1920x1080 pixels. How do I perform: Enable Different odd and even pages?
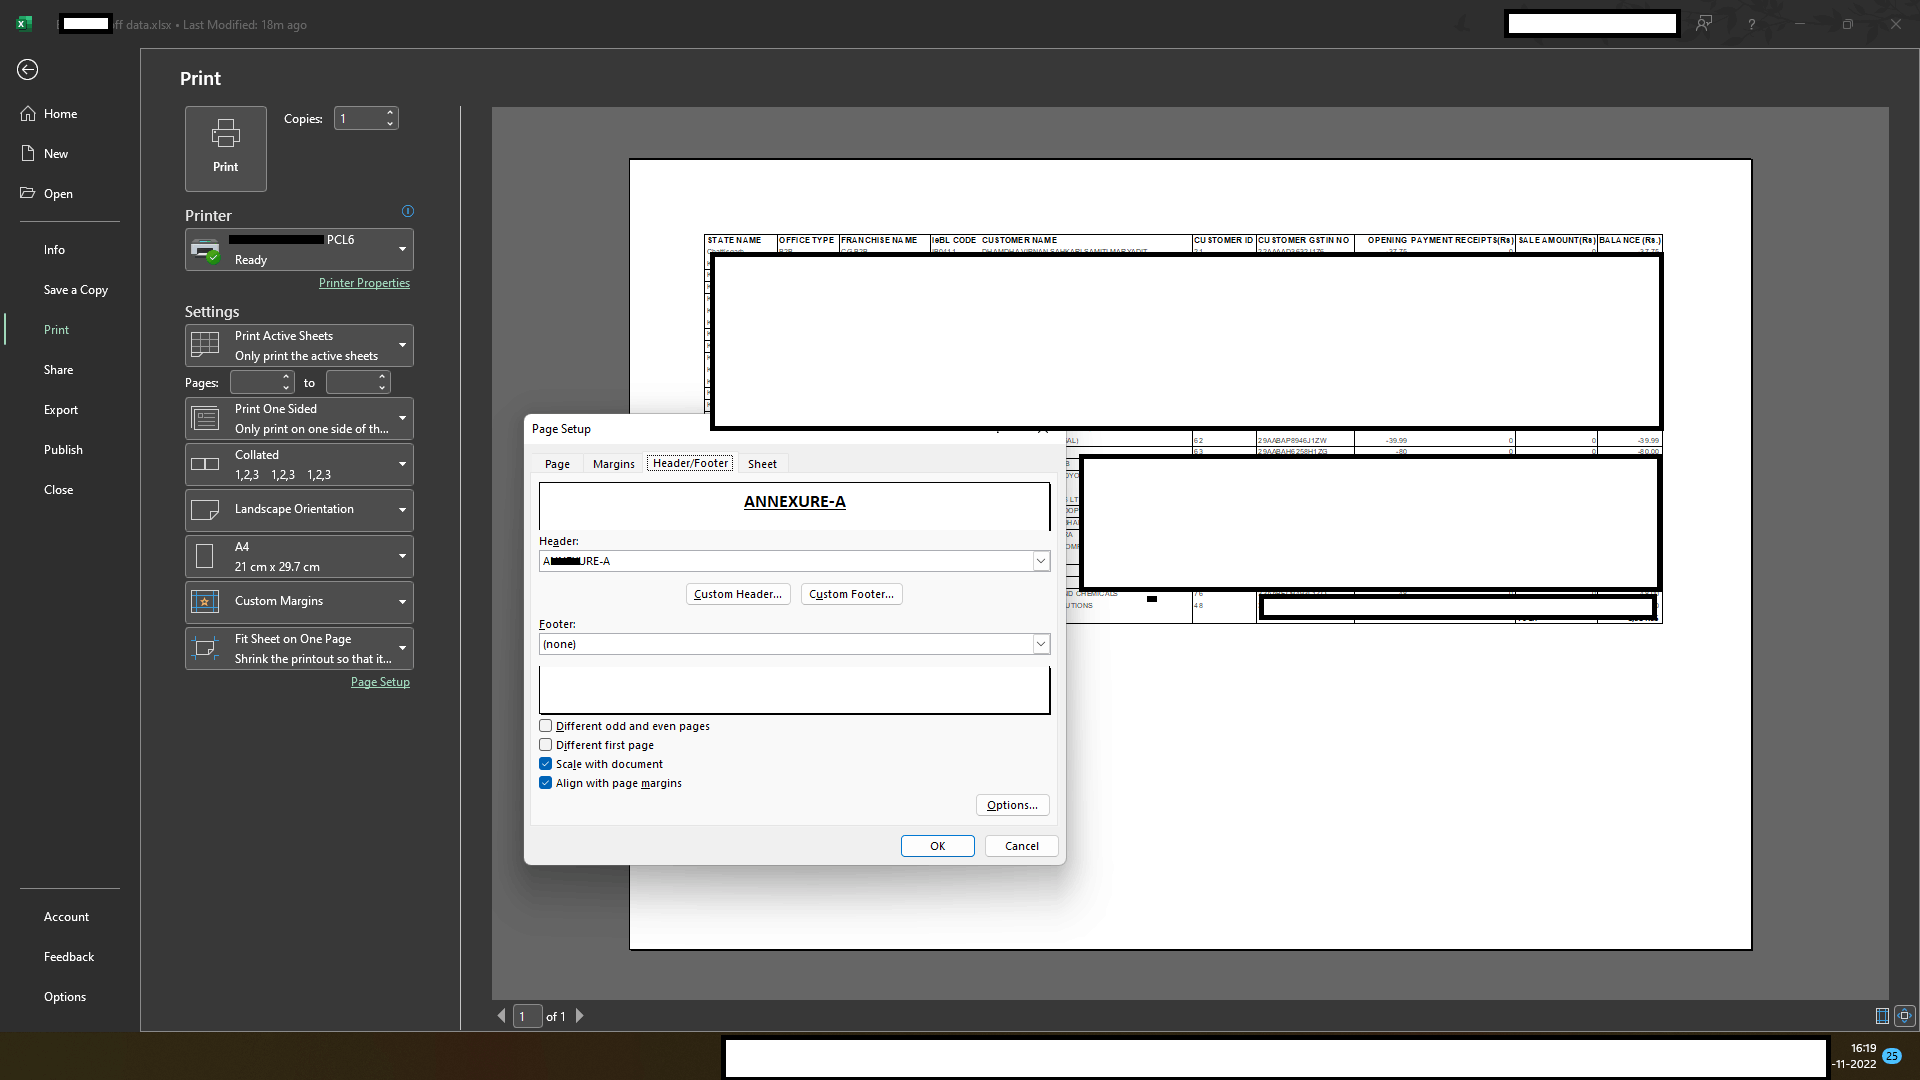[546, 726]
